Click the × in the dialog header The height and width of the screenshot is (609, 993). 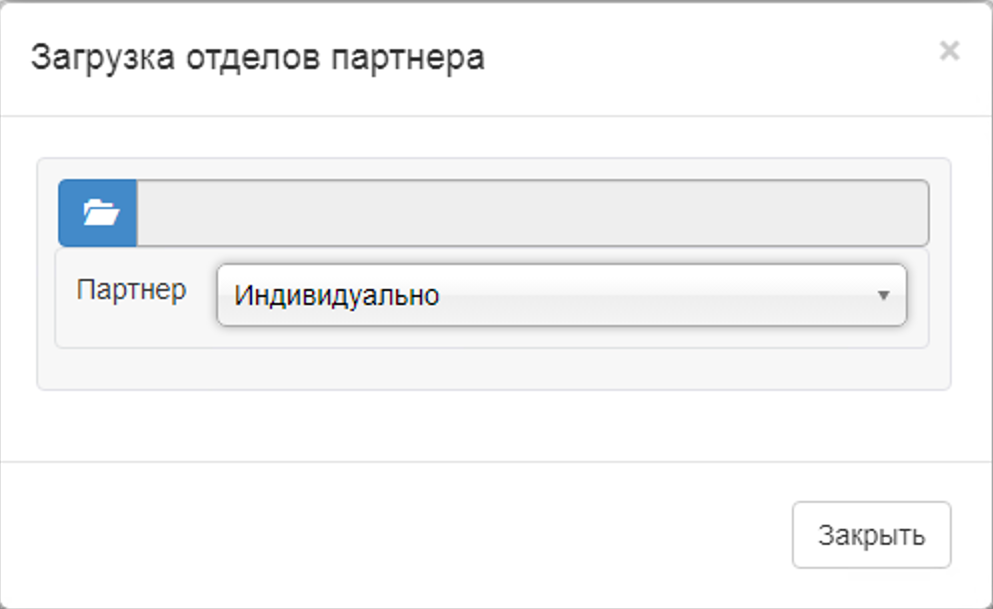pyautogui.click(x=949, y=51)
